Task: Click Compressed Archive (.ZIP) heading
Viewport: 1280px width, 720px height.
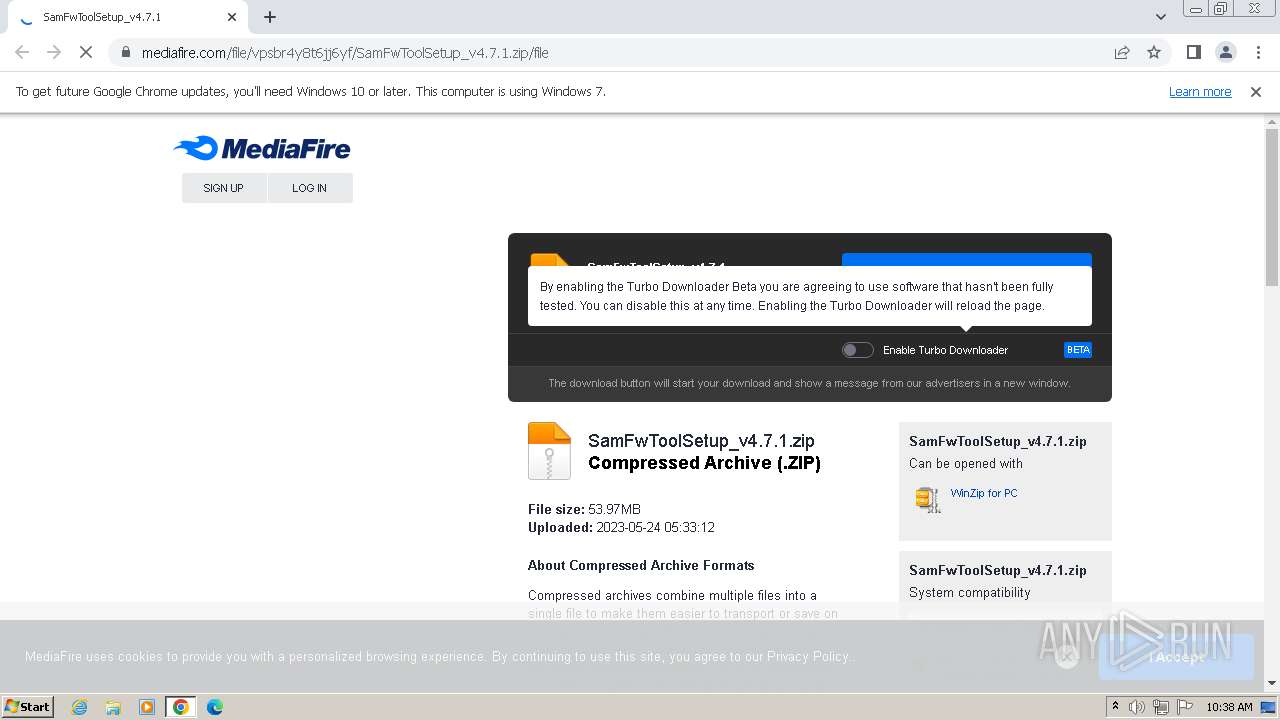Action: 704,463
